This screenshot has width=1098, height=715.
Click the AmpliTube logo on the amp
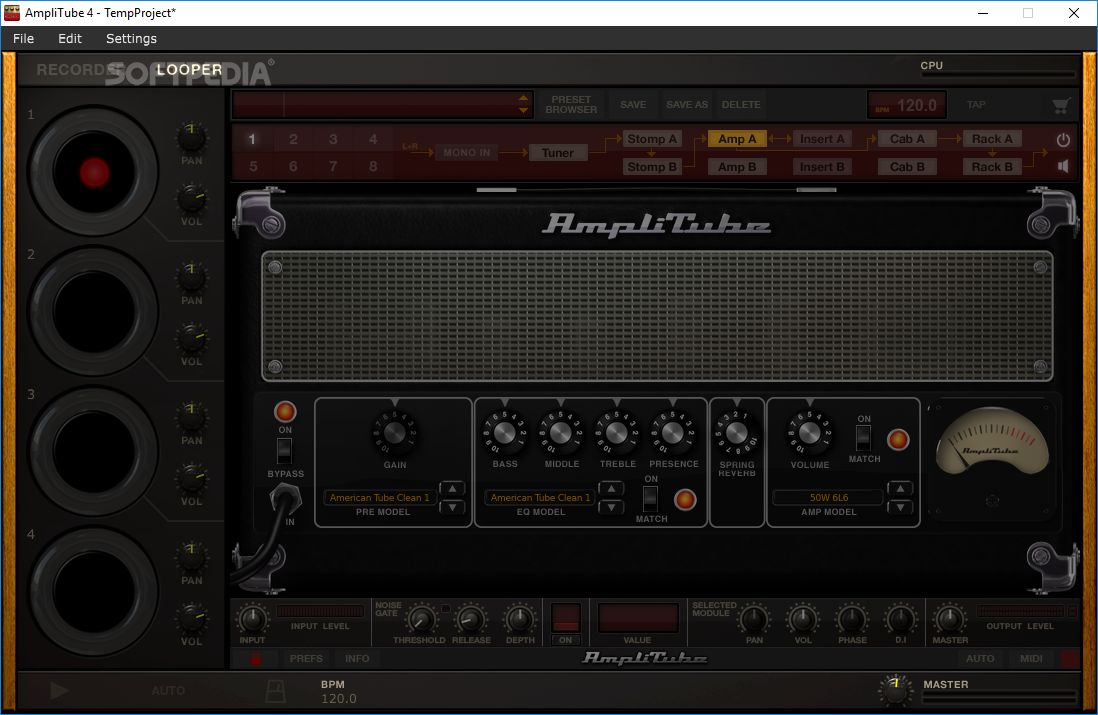(x=655, y=225)
